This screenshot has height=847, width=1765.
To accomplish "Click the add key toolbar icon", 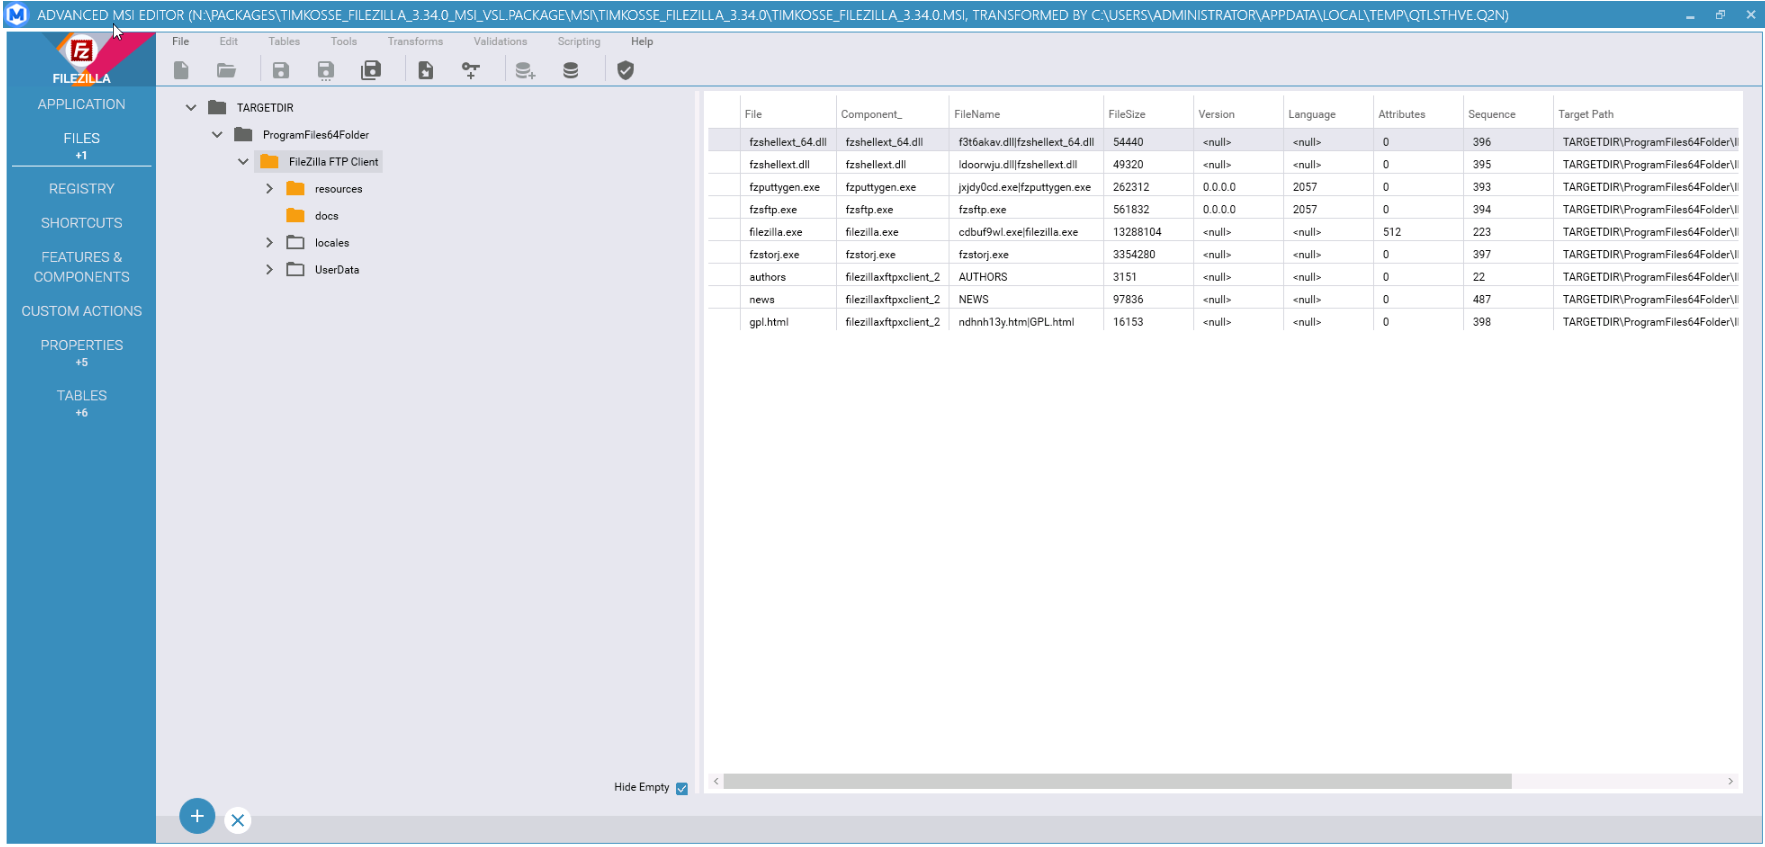I will [470, 70].
